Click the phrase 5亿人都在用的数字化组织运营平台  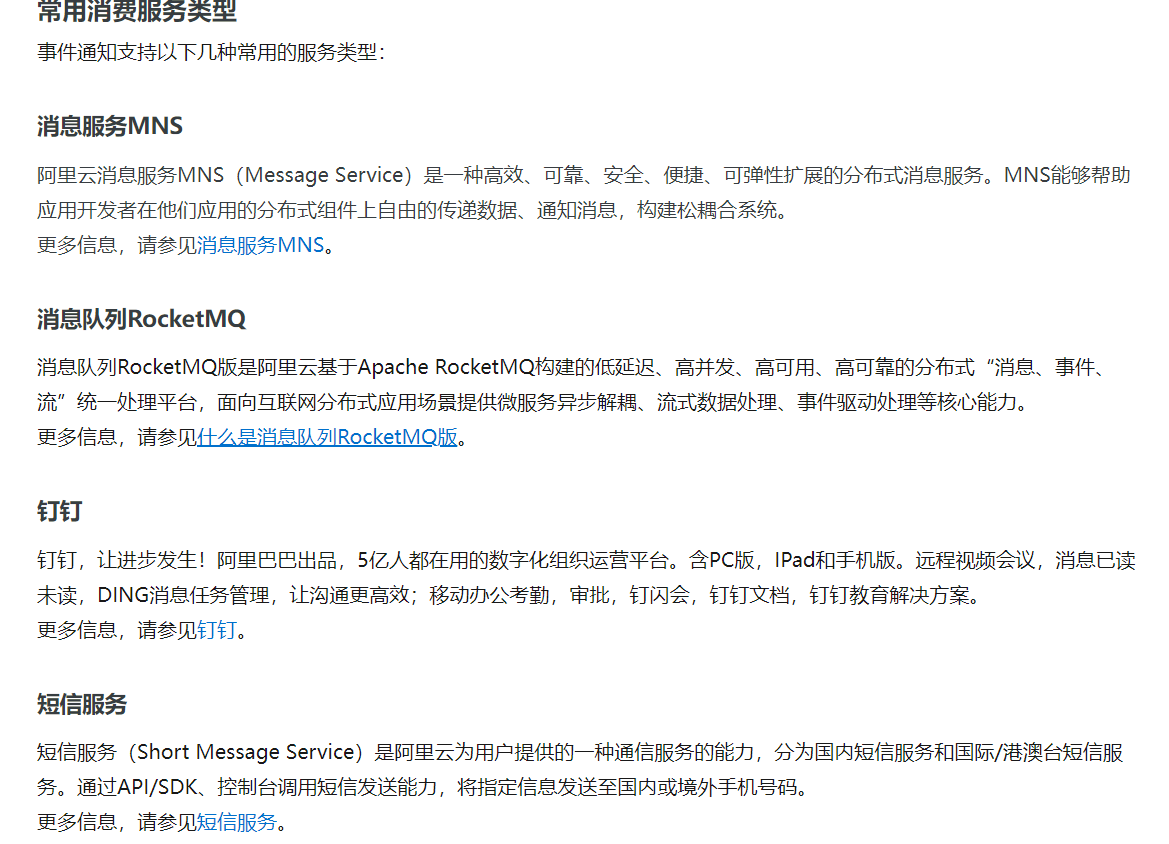pos(512,560)
